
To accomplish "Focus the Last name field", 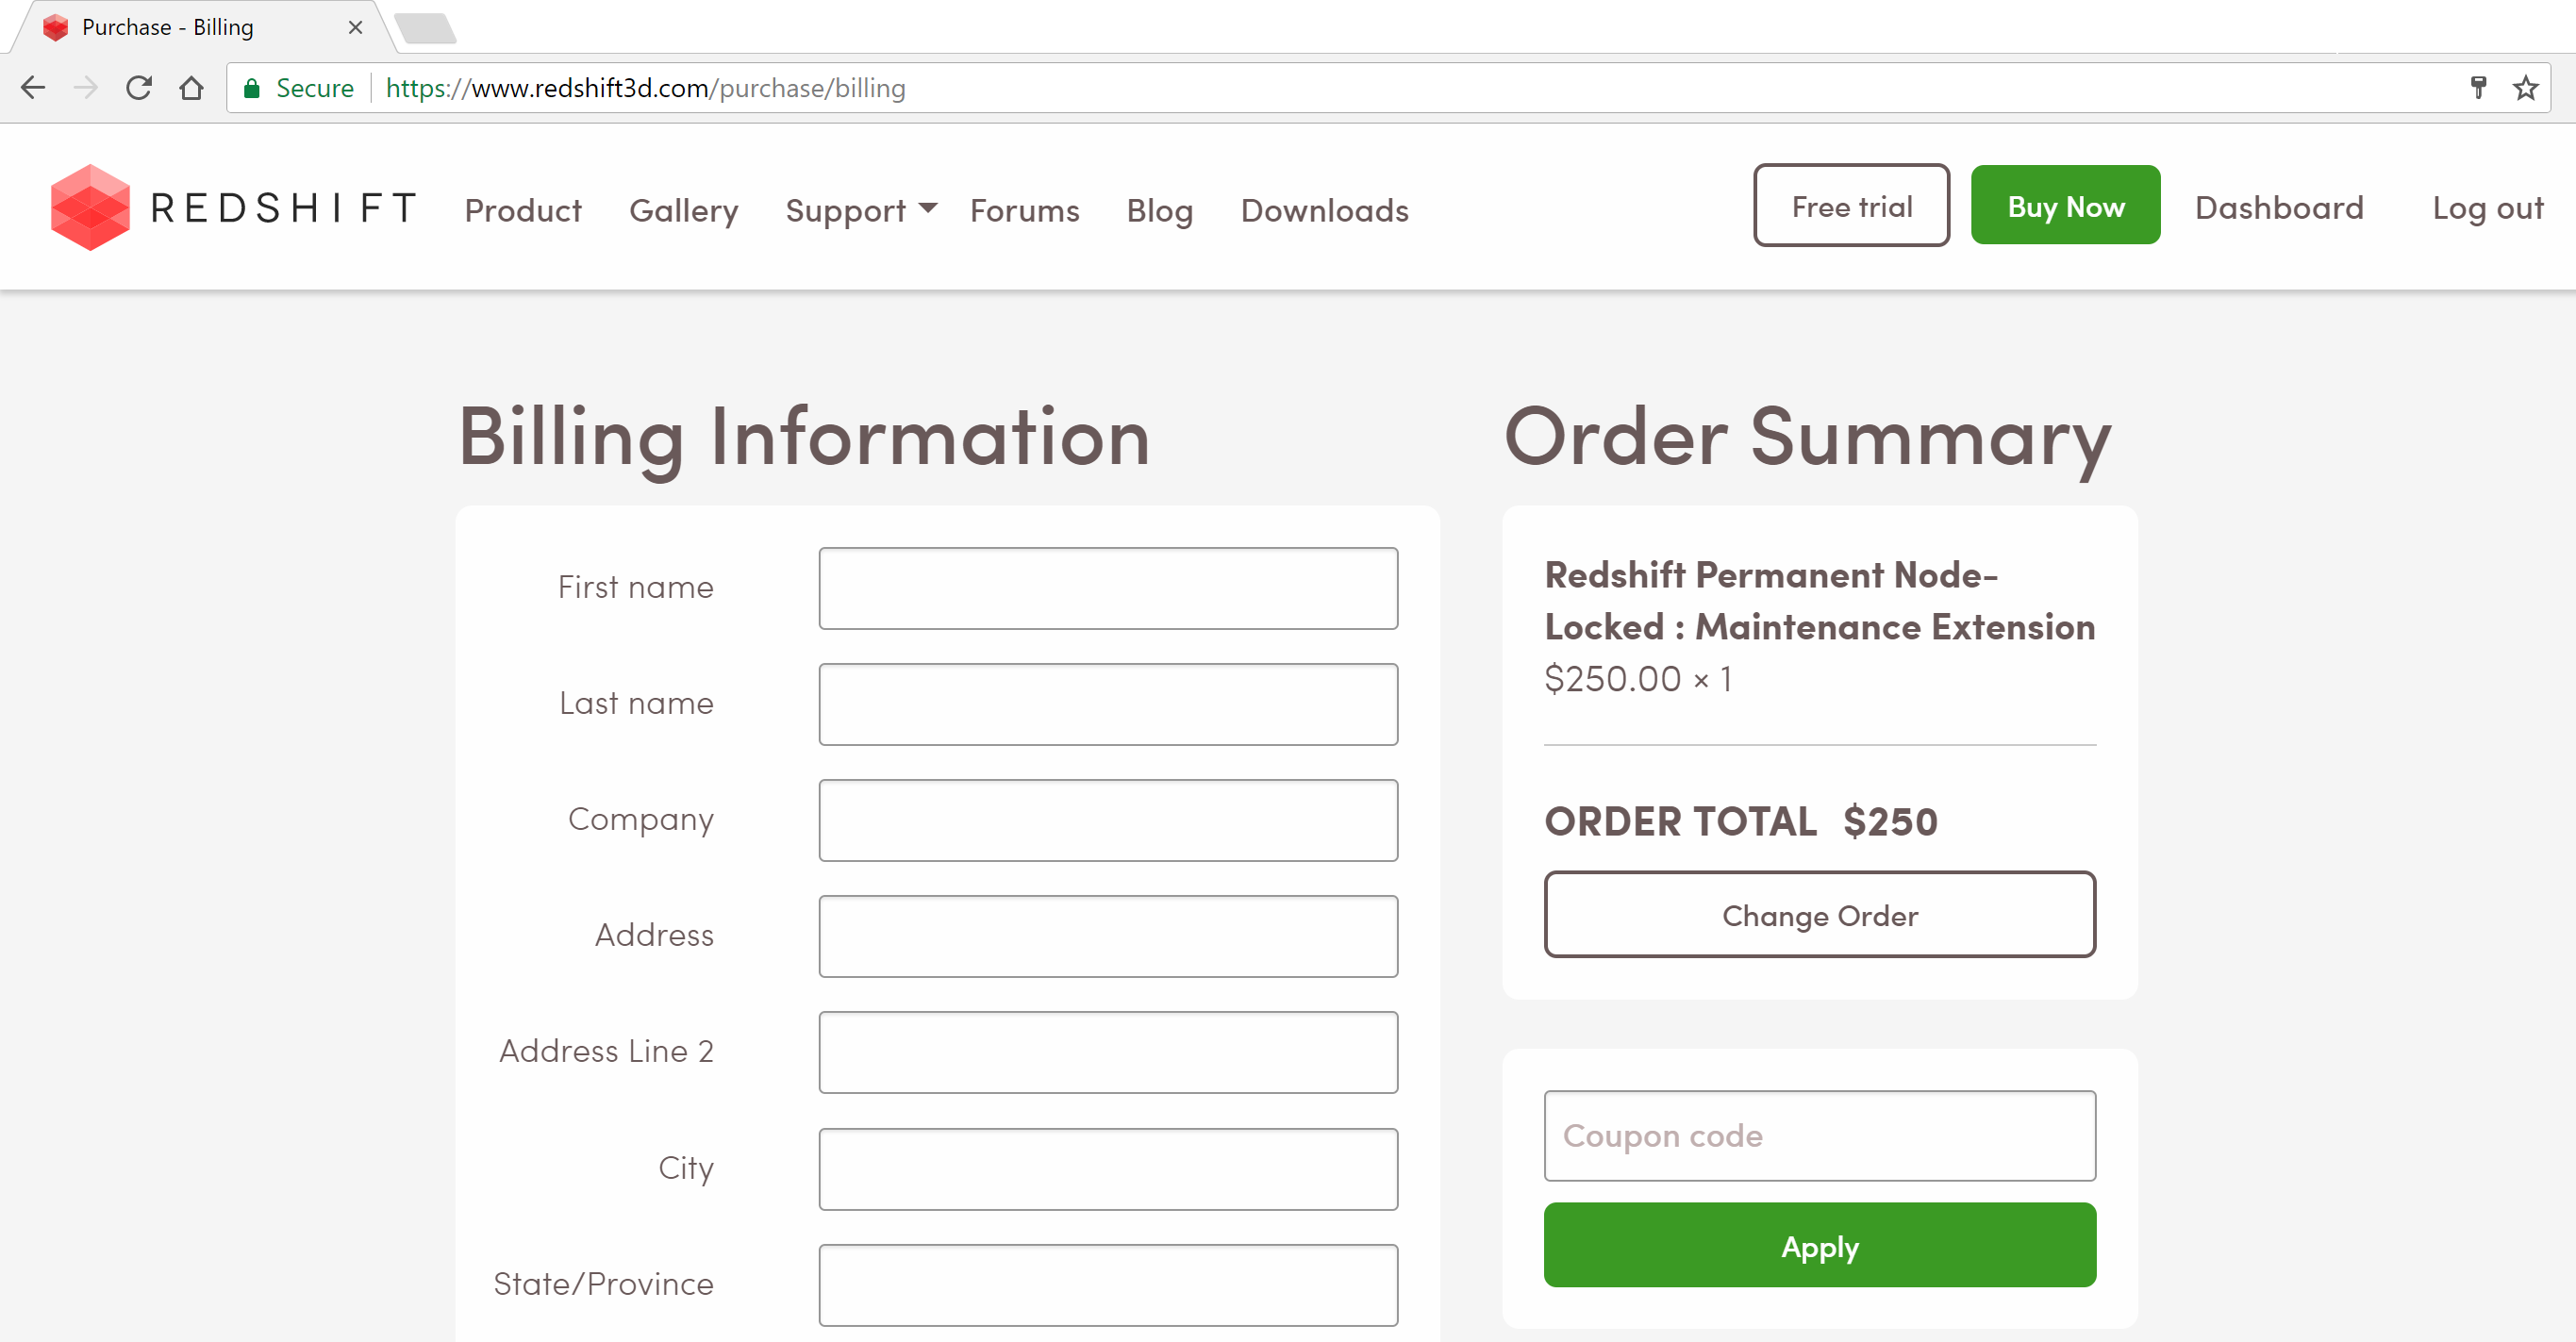I will point(1108,704).
